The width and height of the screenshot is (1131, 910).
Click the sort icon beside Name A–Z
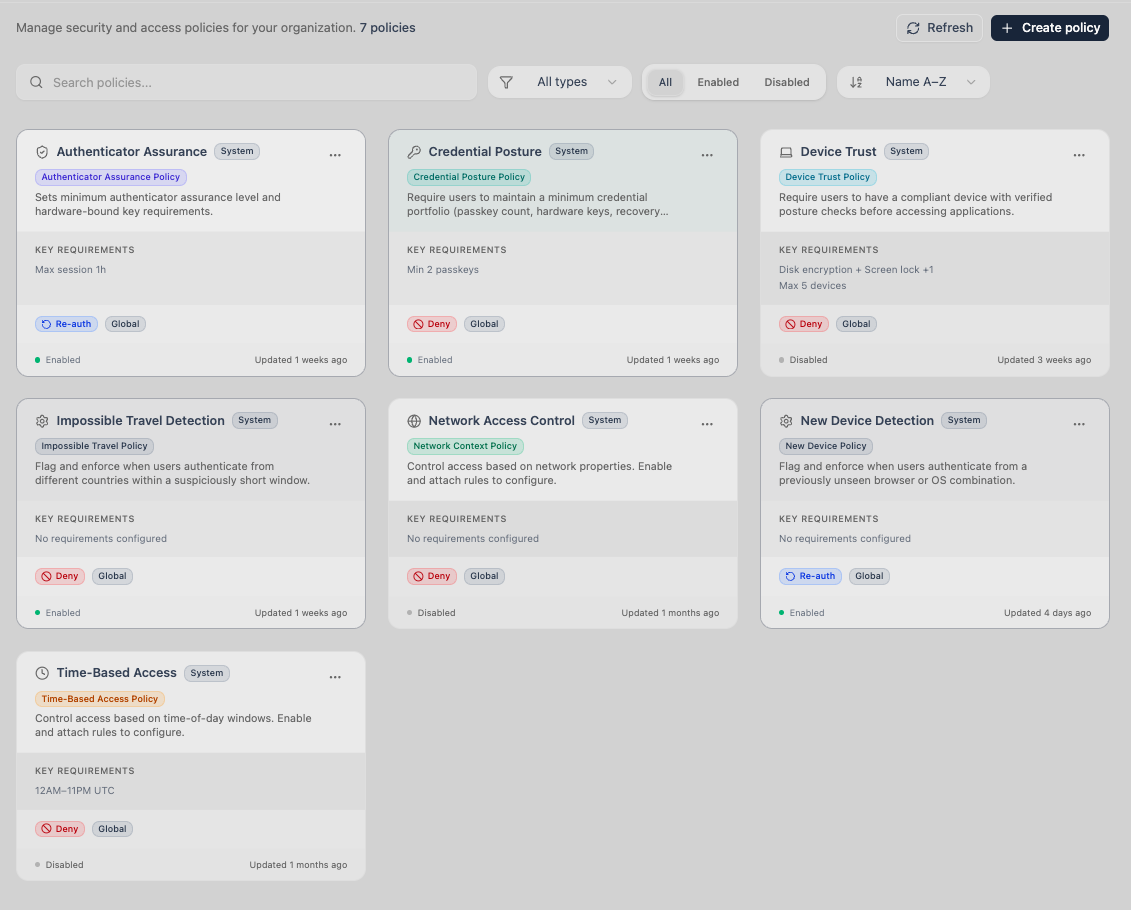pos(856,82)
